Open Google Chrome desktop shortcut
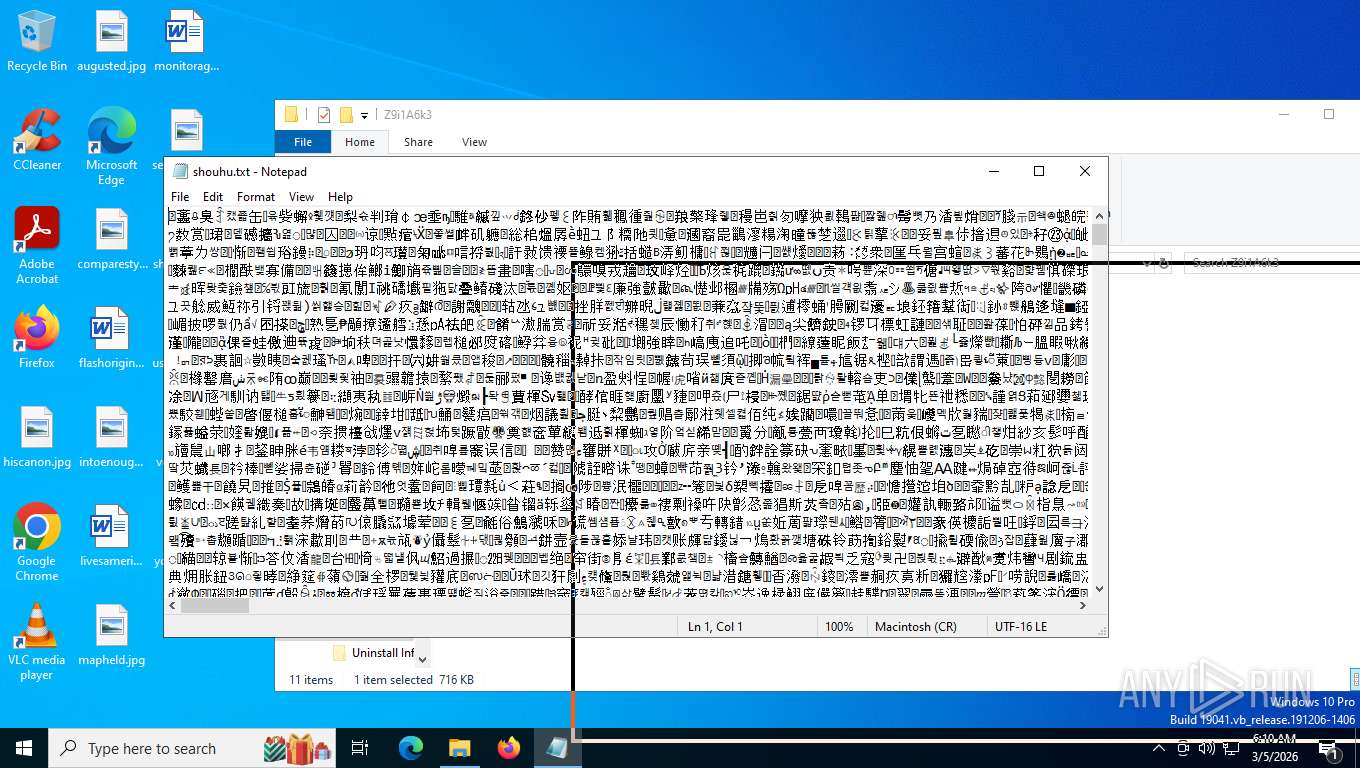 [x=37, y=543]
